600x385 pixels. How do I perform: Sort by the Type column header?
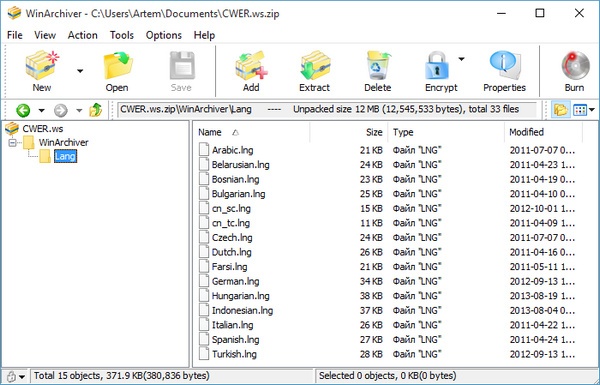click(446, 132)
